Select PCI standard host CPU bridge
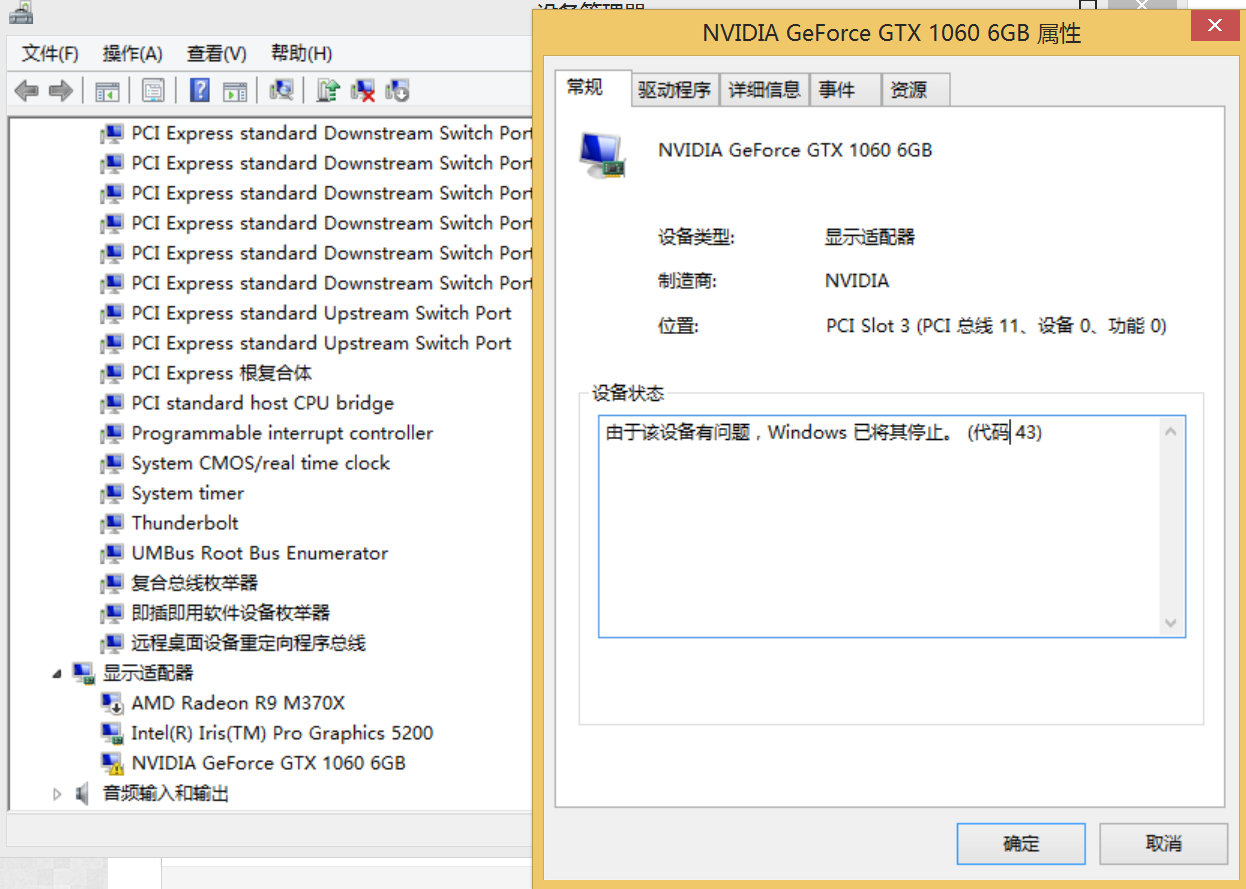Viewport: 1246px width, 889px height. pos(263,403)
